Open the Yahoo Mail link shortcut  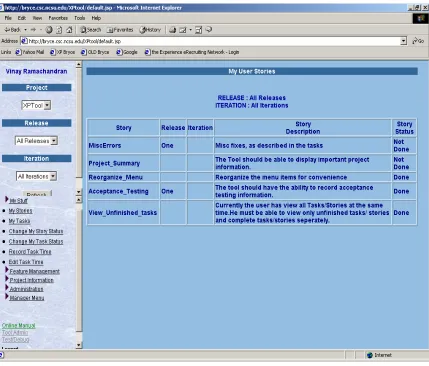[x=30, y=52]
